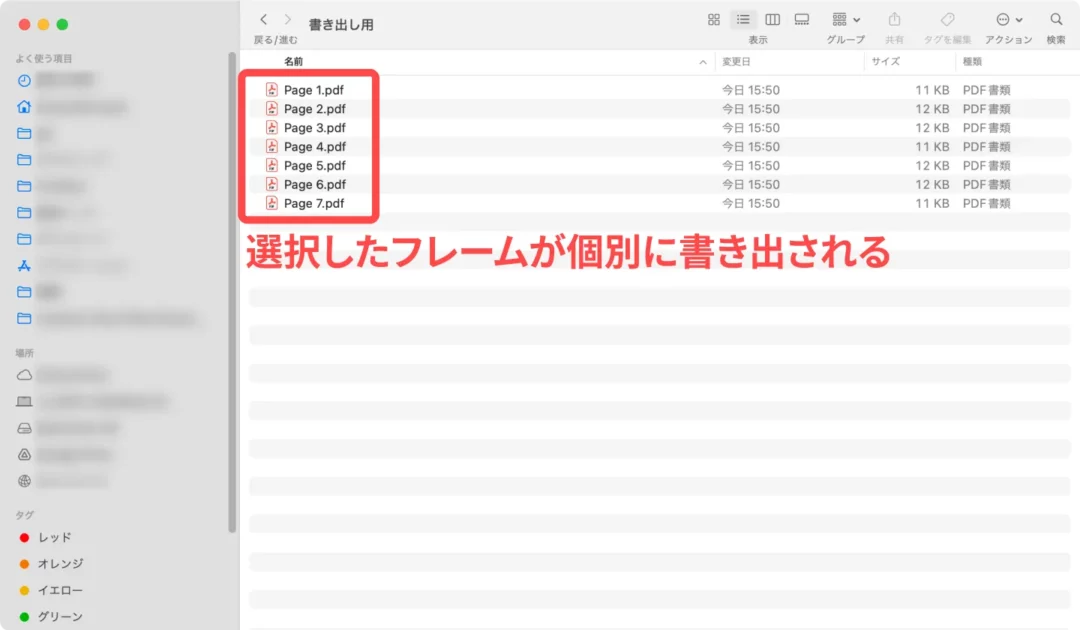Viewport: 1080px width, 630px height.
Task: Select the Page 4.pdf file icon
Action: coord(271,147)
